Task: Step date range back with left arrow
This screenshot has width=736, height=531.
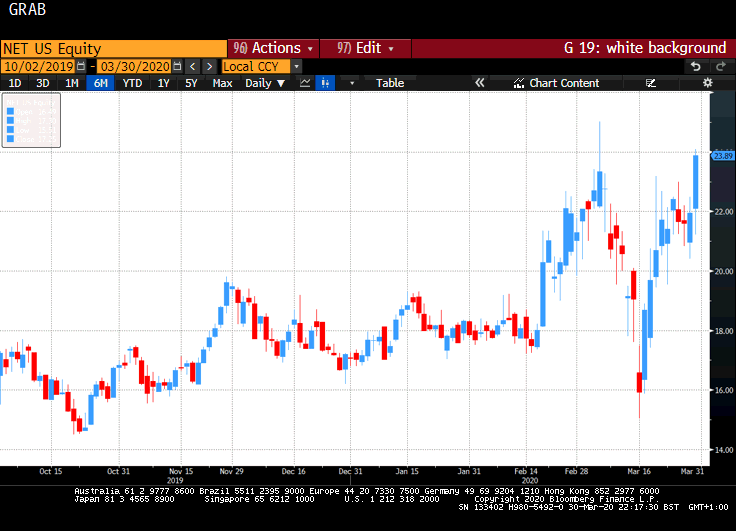Action: pos(193,66)
